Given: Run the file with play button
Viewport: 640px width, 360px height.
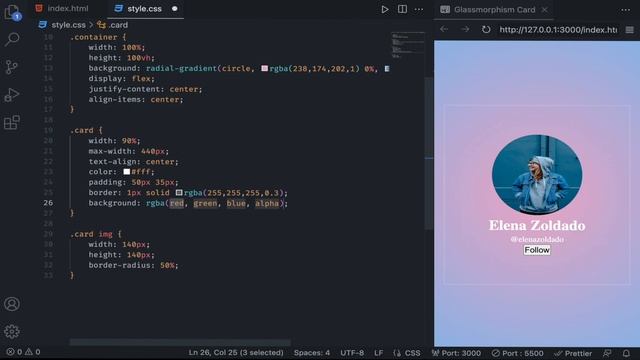Looking at the screenshot, I should pos(384,9).
